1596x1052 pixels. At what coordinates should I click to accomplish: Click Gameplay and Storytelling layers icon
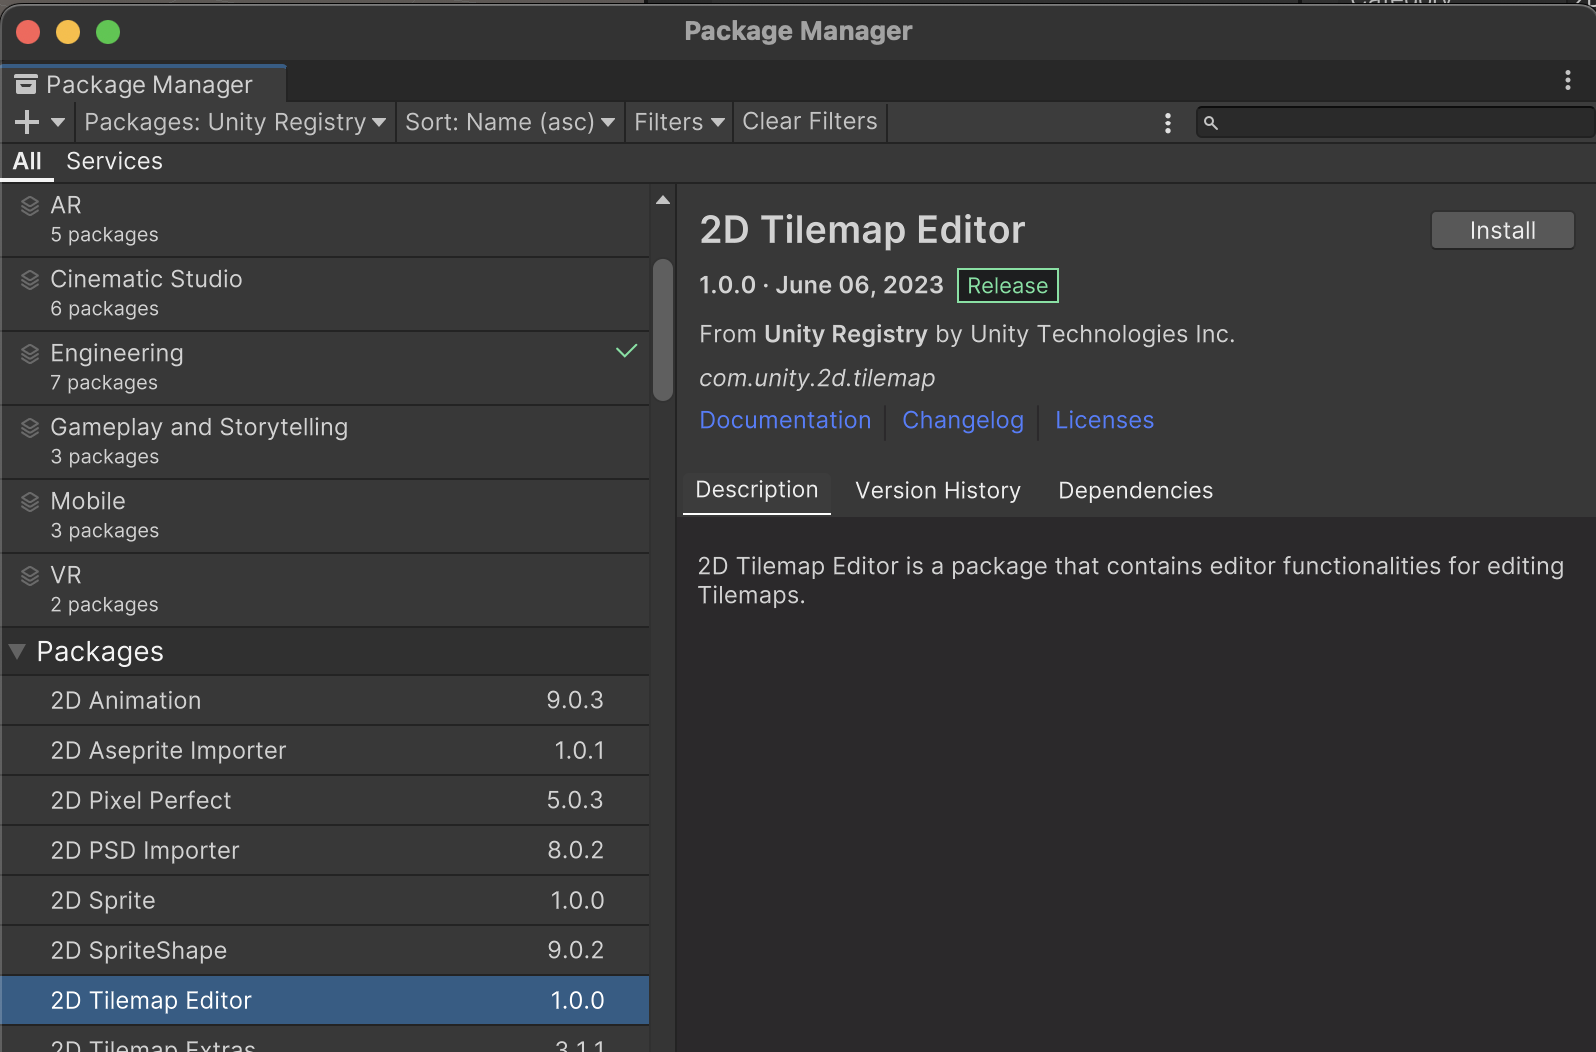30,427
